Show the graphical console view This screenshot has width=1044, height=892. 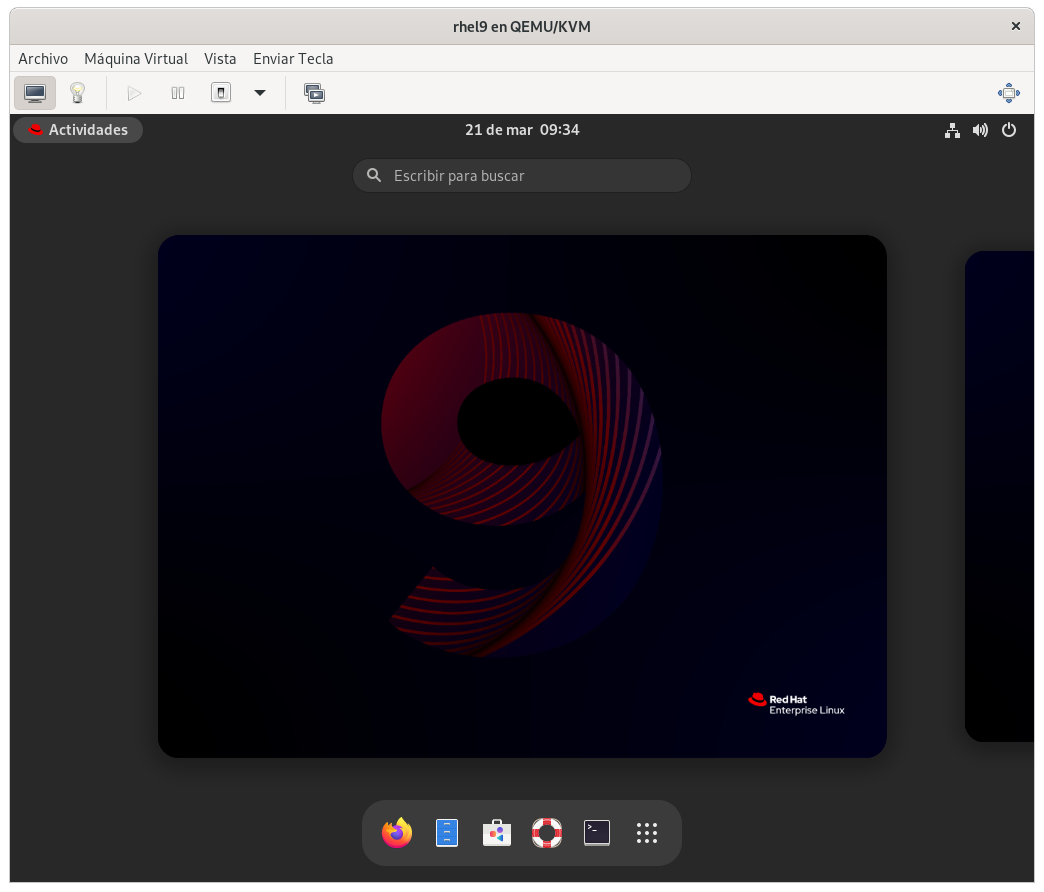coord(35,93)
